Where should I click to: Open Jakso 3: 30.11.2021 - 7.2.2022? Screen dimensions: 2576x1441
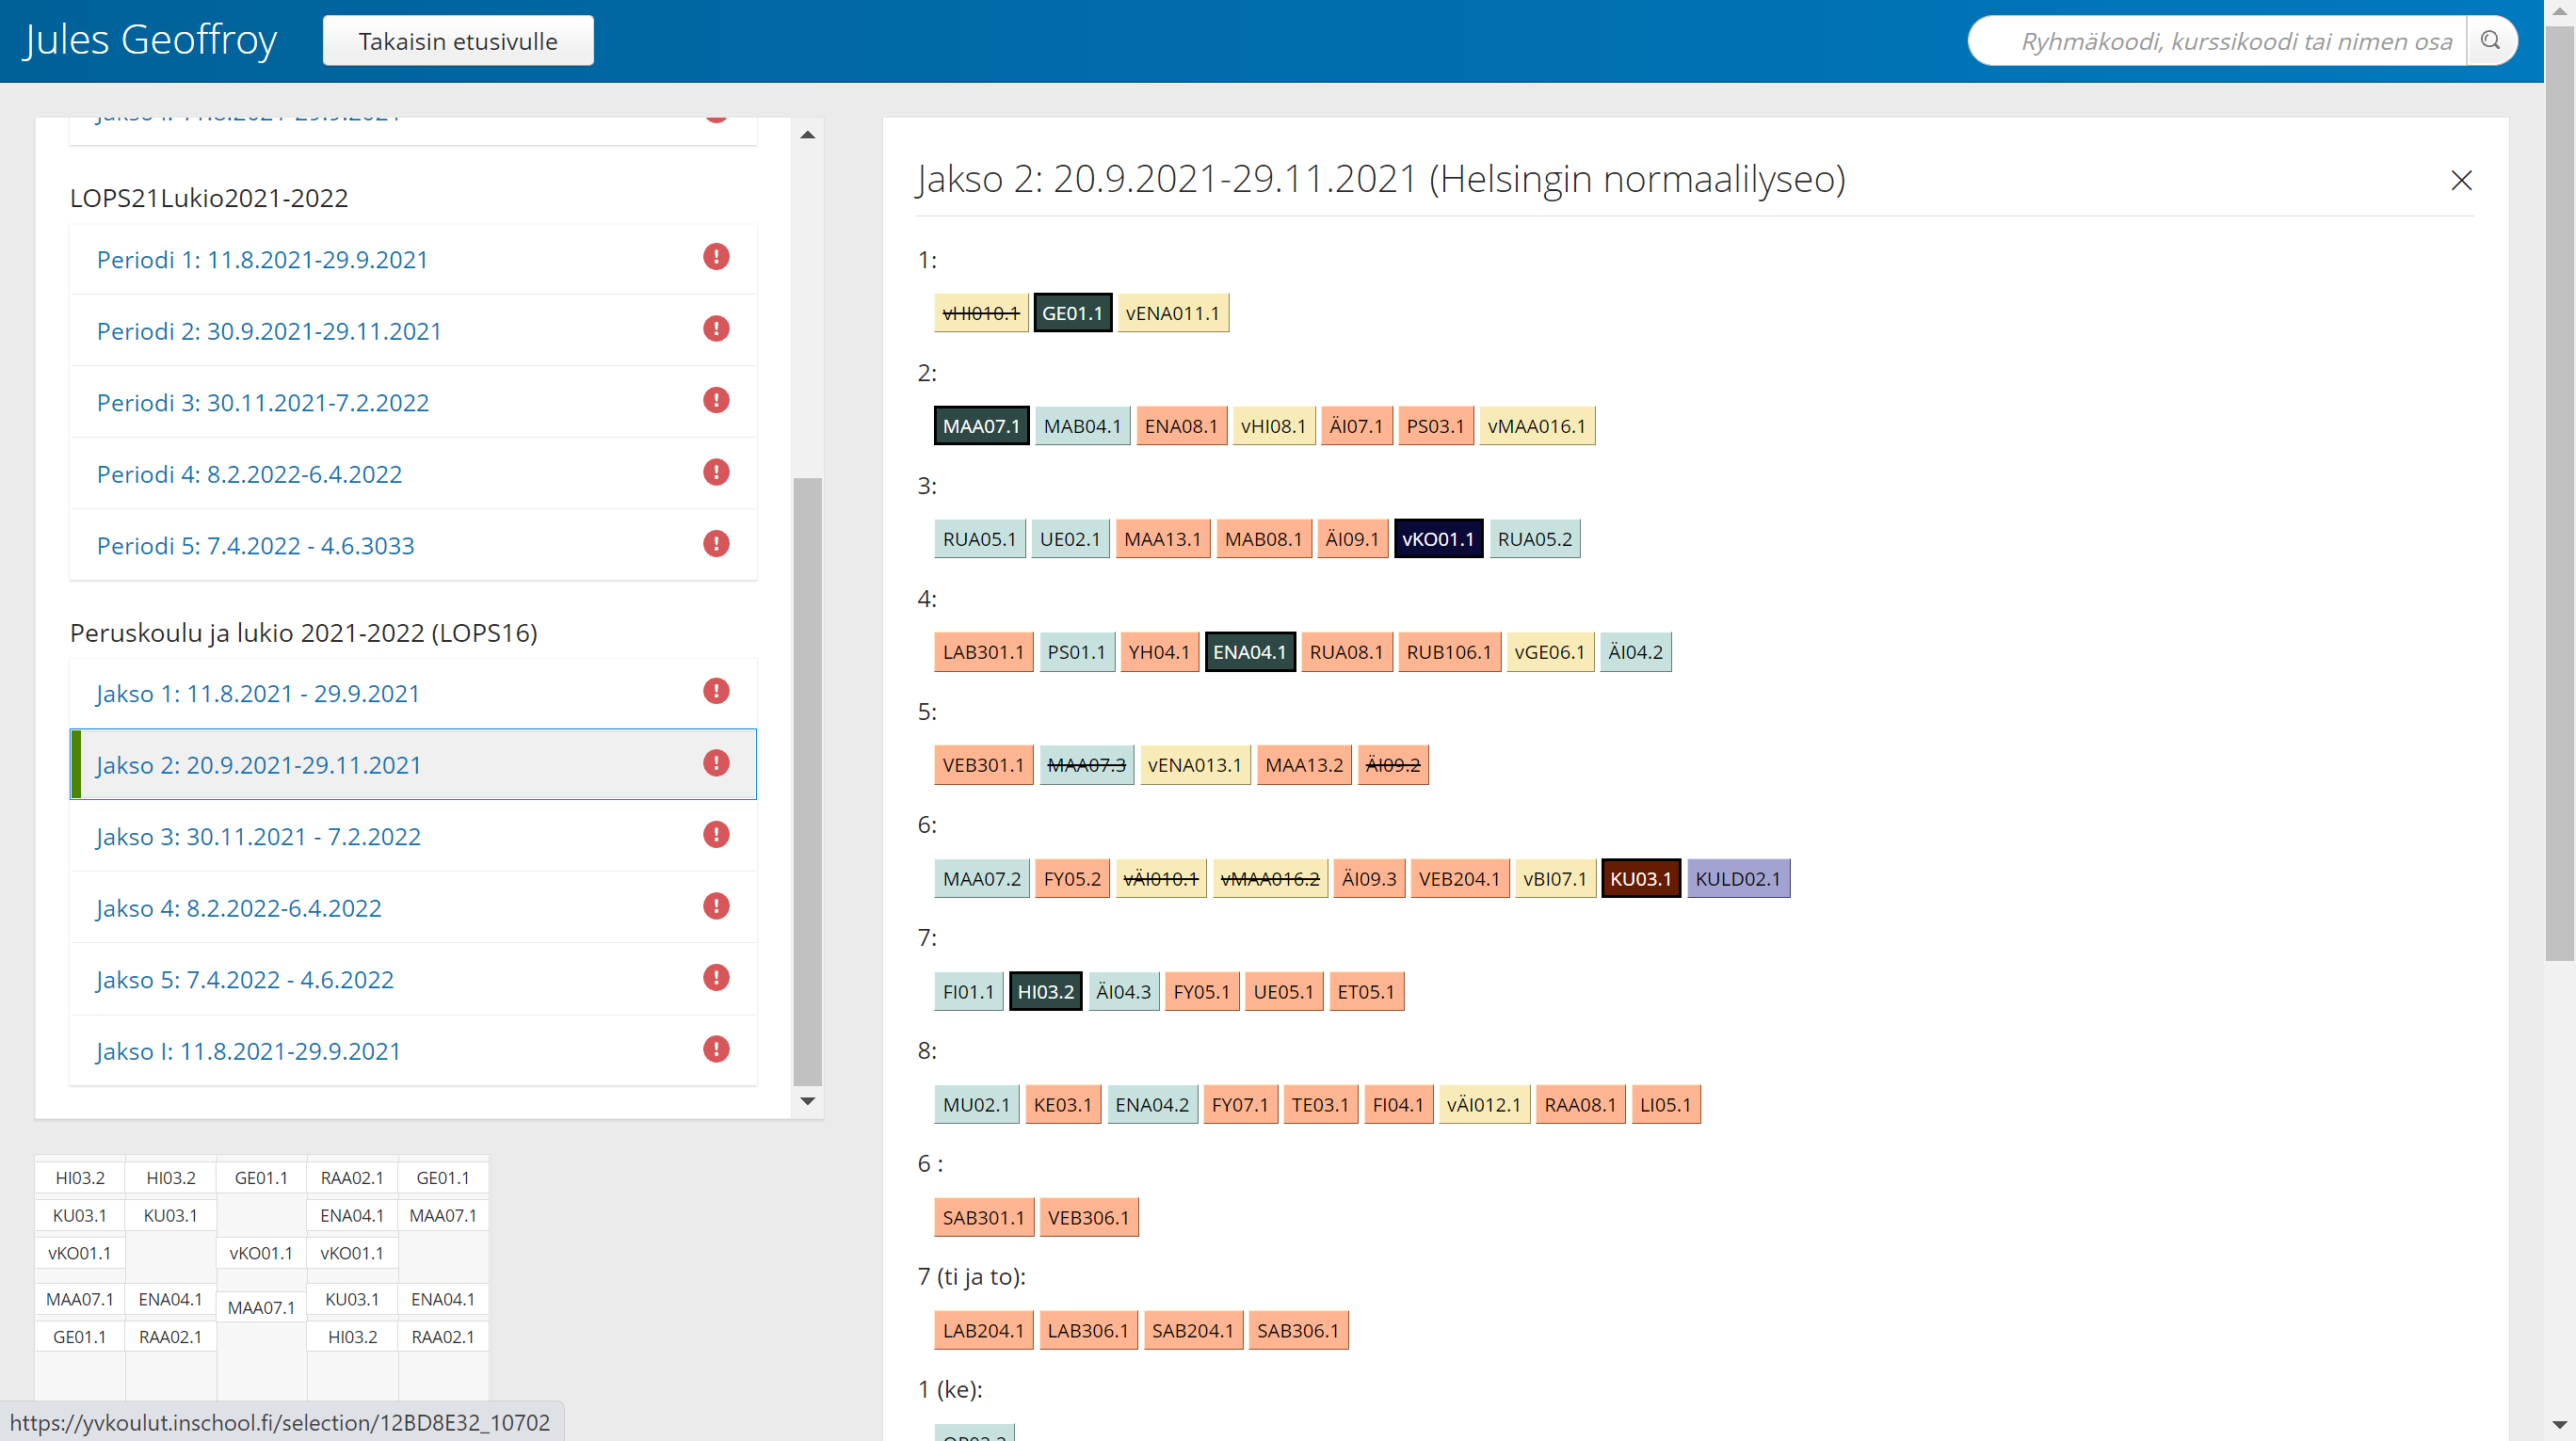coord(258,836)
